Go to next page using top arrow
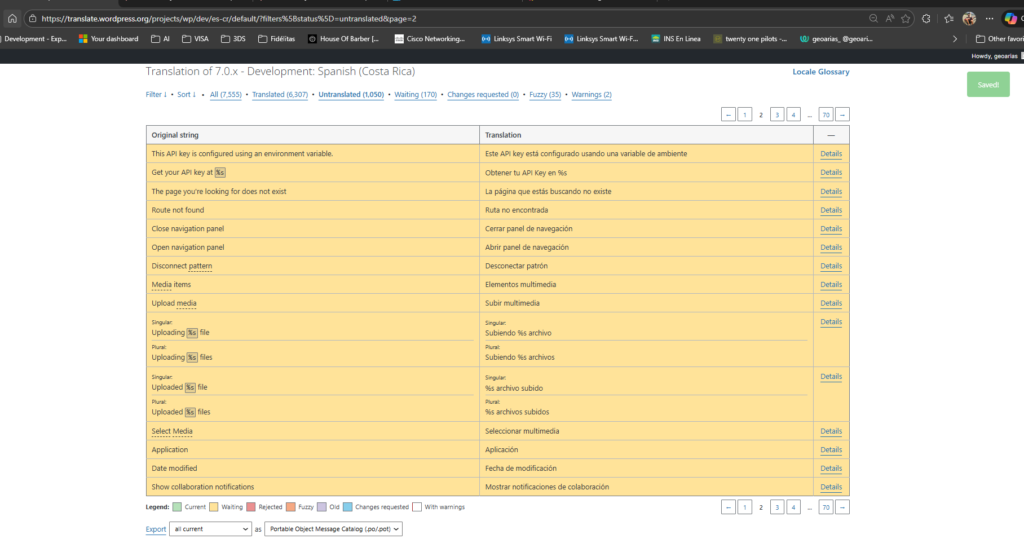1024x552 pixels. point(842,115)
